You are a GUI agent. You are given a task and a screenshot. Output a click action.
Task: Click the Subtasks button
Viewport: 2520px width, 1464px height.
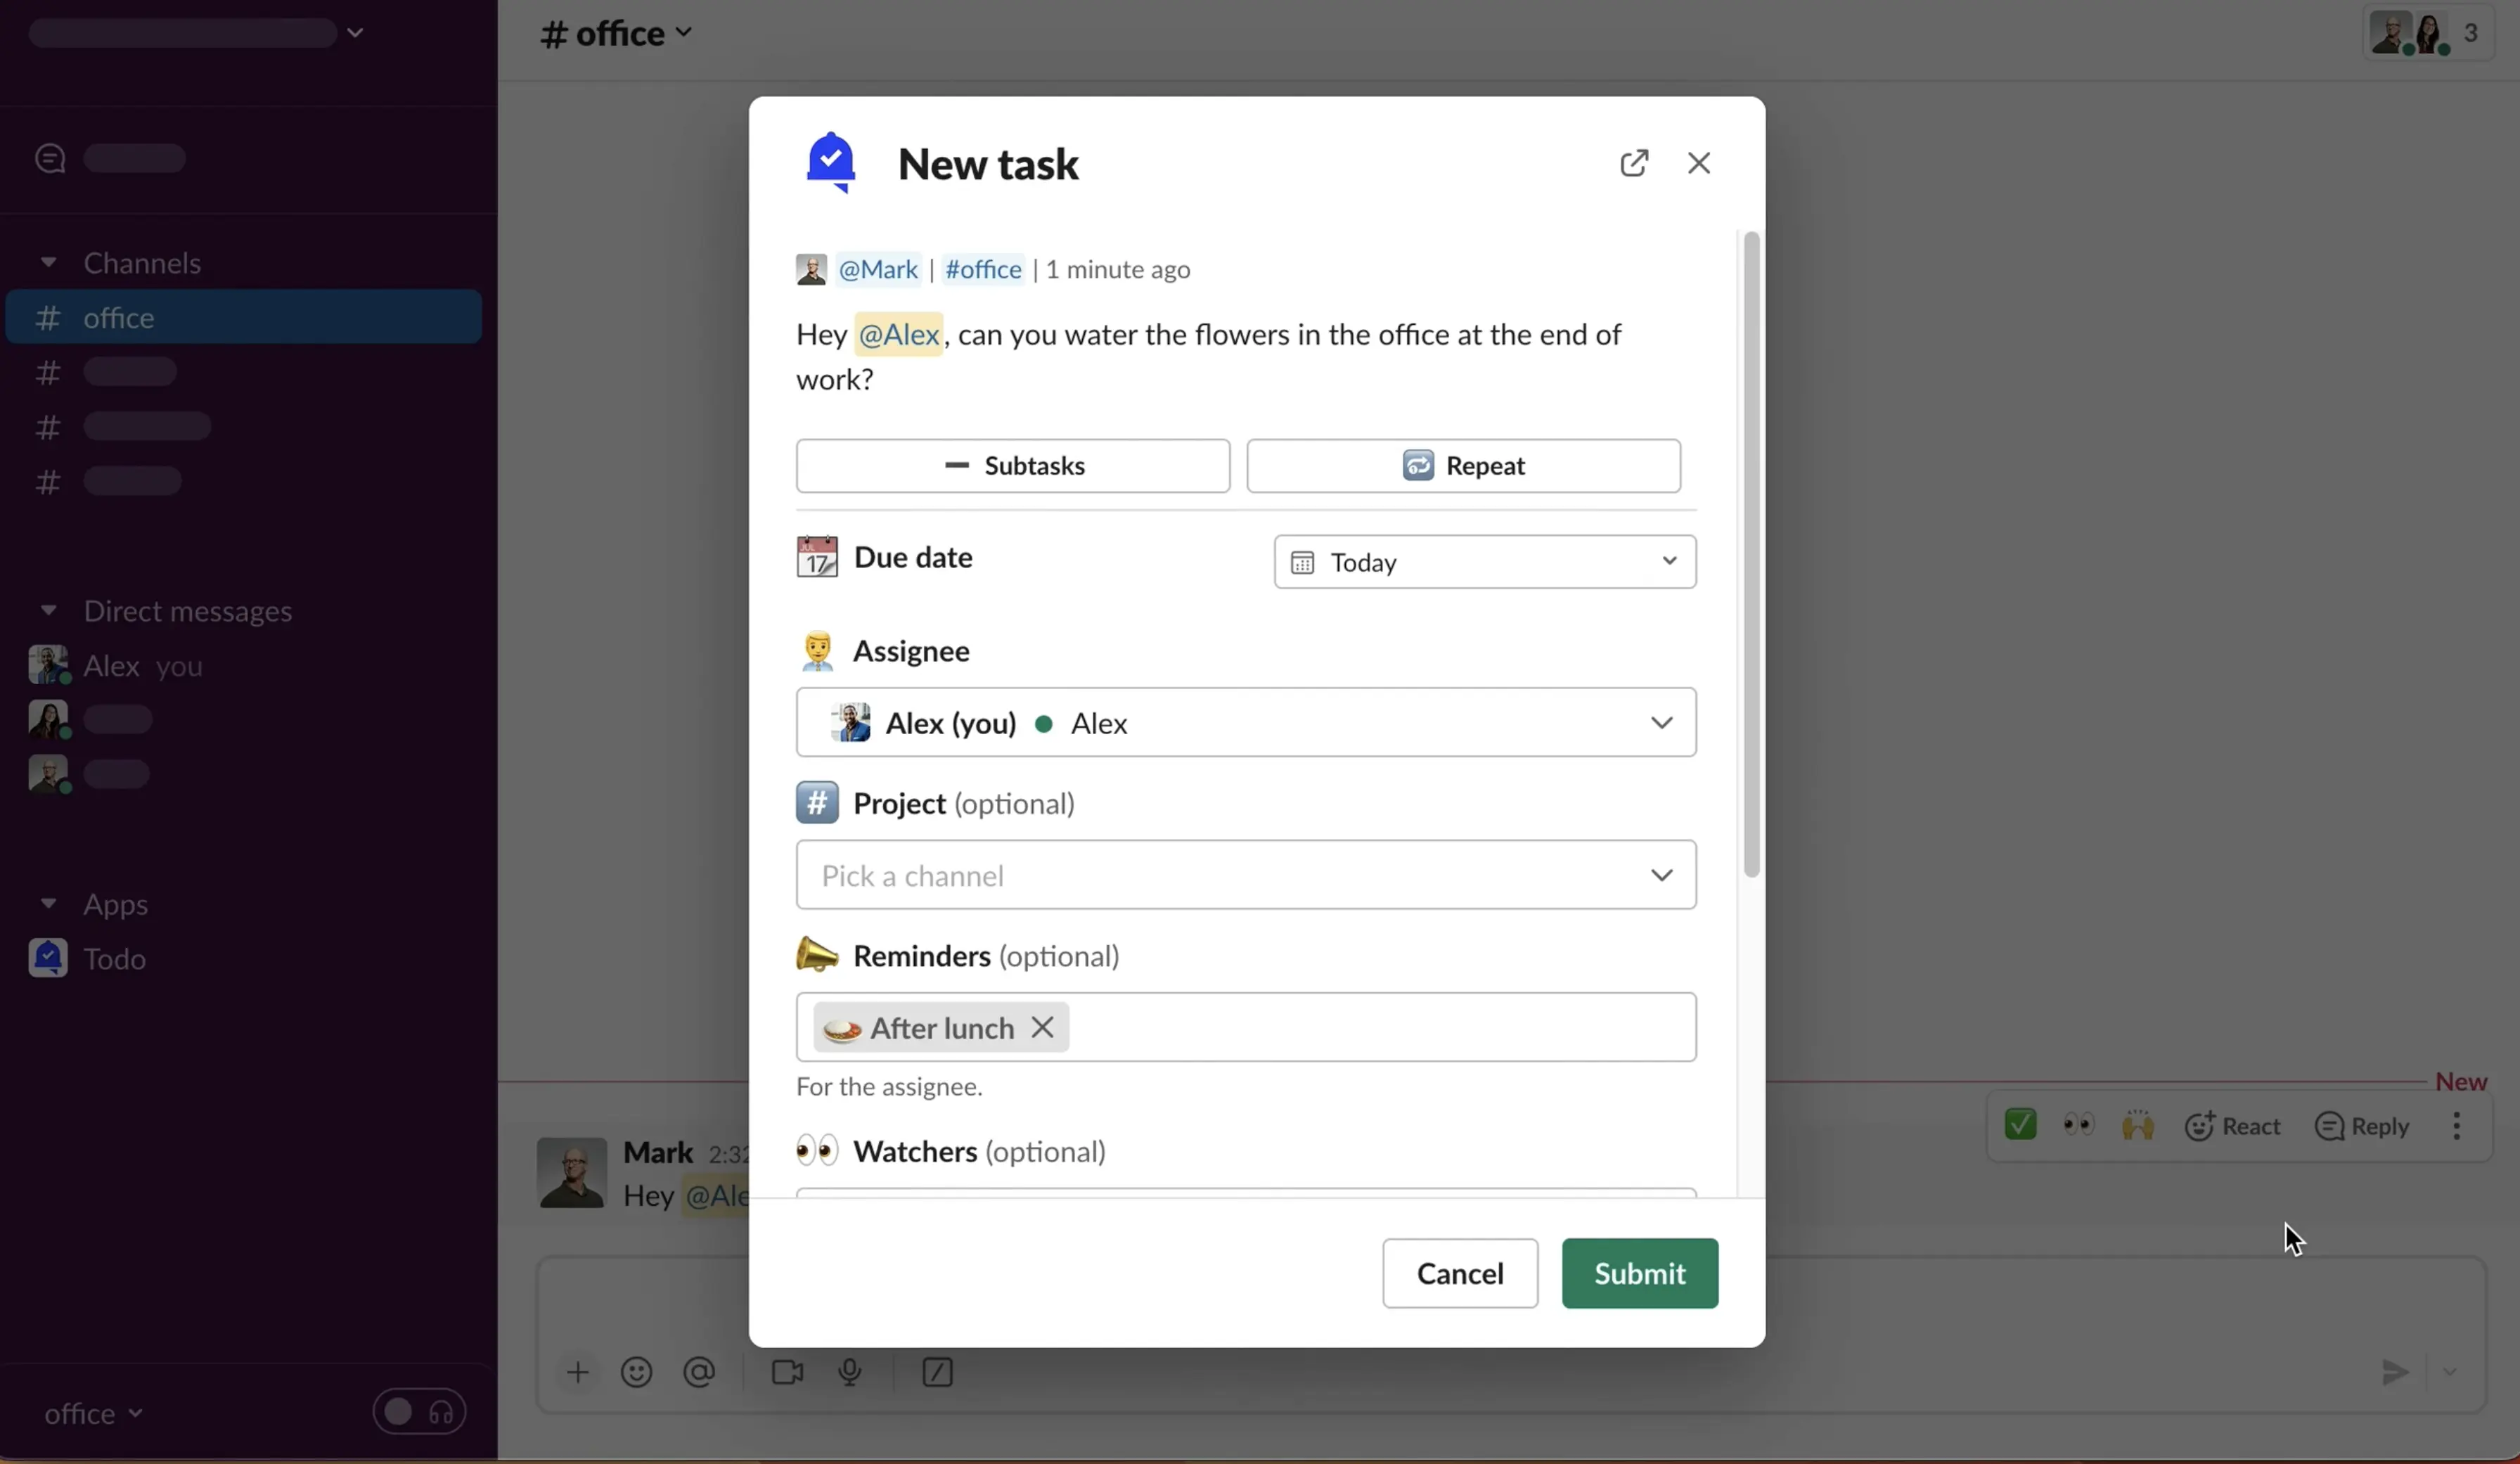pos(1012,465)
